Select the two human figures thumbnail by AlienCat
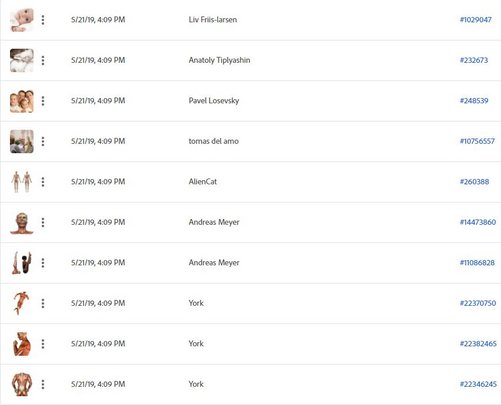Viewport: 501px width, 405px height. [x=22, y=182]
